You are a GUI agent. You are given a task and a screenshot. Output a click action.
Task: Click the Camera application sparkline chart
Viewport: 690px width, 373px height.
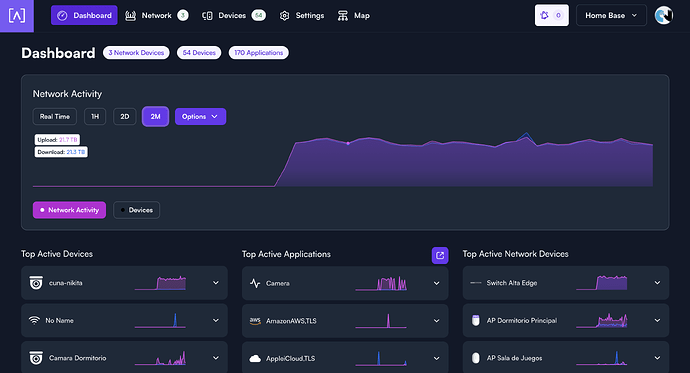pyautogui.click(x=381, y=283)
